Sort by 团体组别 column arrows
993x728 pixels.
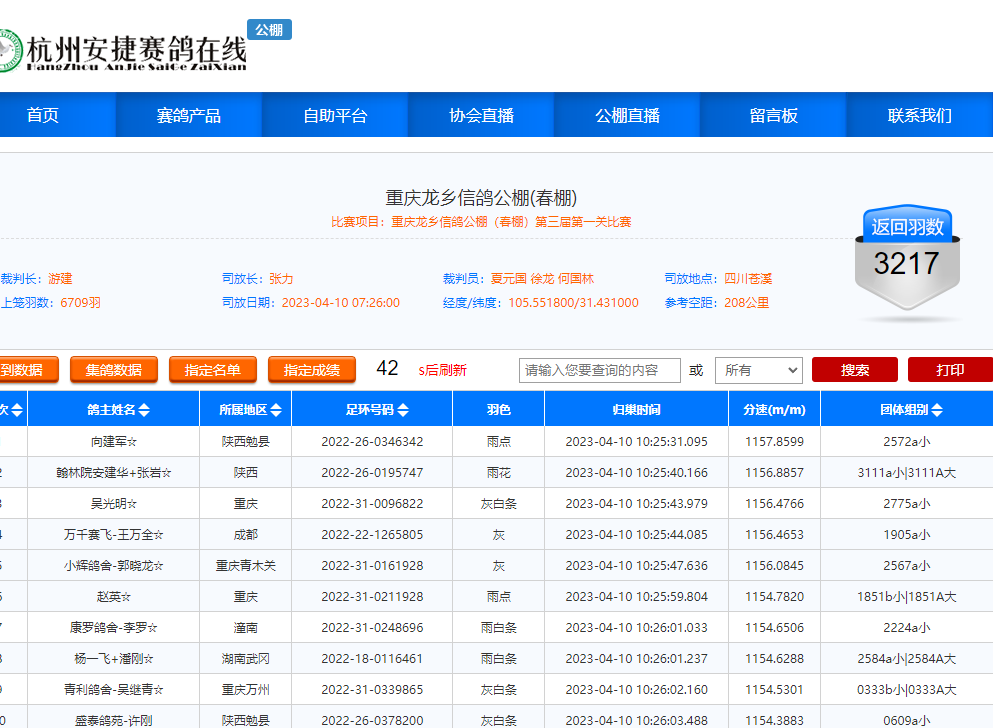[937, 410]
